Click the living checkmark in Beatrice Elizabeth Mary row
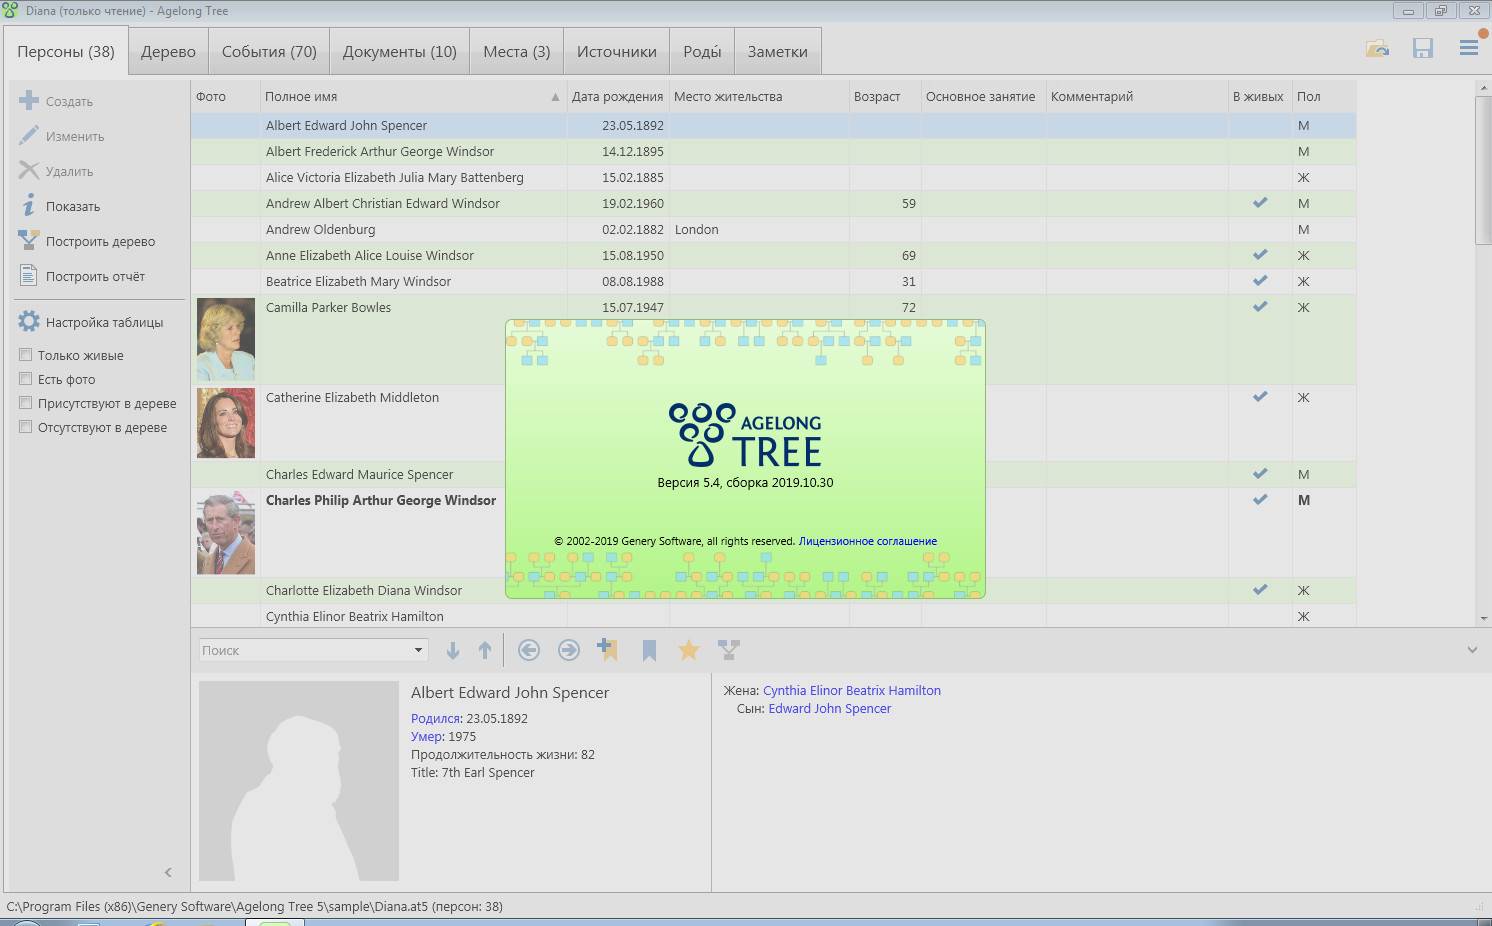The image size is (1492, 926). click(1260, 281)
